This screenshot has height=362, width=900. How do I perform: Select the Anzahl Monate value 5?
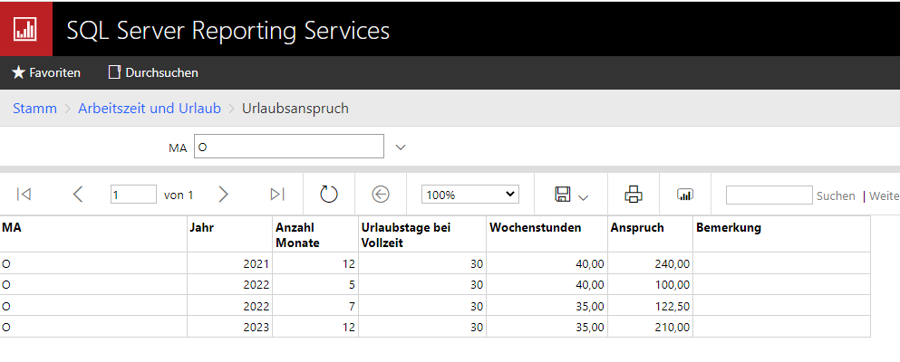coord(316,285)
